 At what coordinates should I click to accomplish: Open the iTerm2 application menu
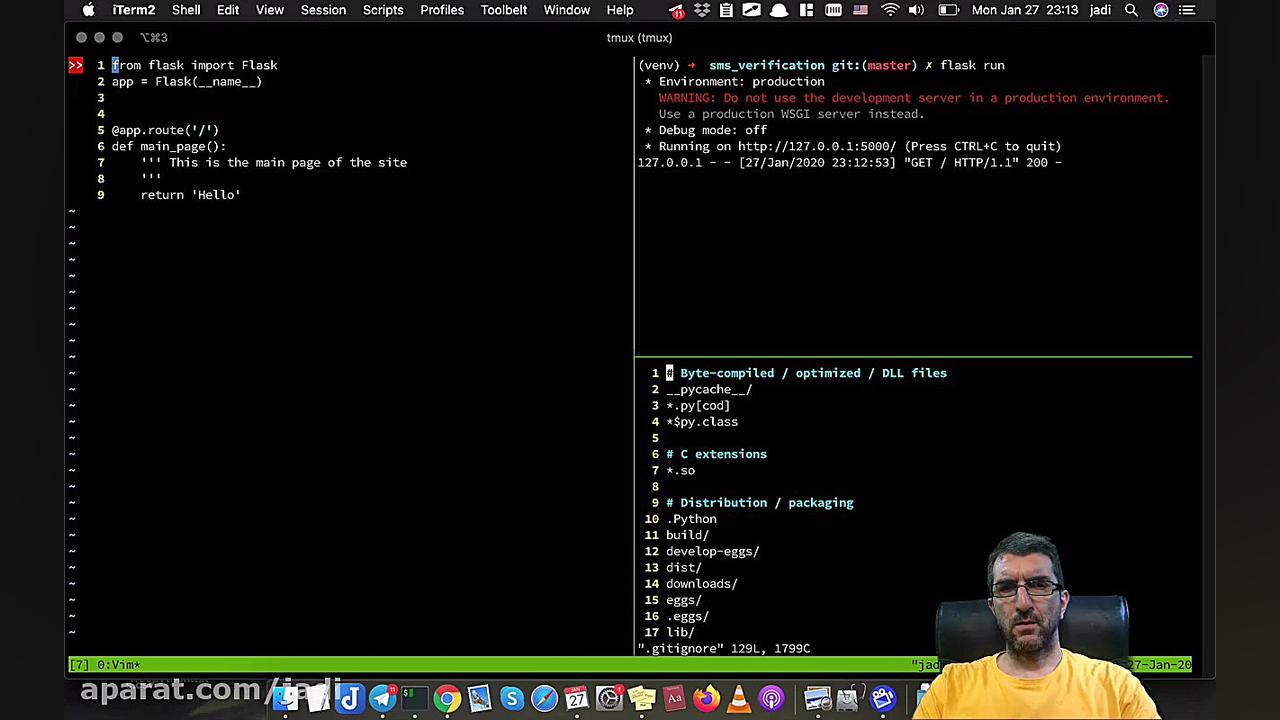(134, 10)
